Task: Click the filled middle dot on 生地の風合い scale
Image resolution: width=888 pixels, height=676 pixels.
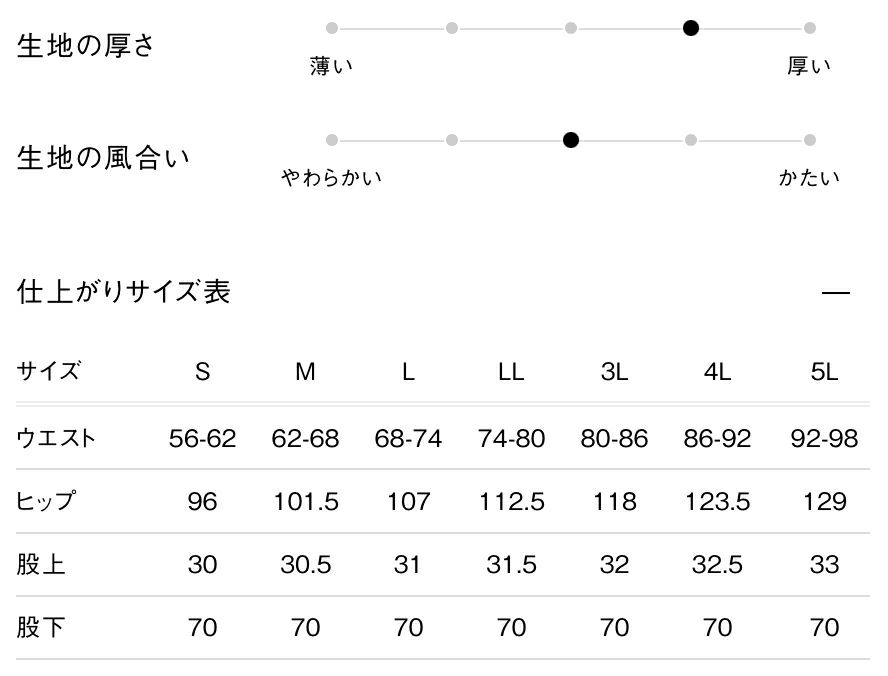Action: click(571, 140)
